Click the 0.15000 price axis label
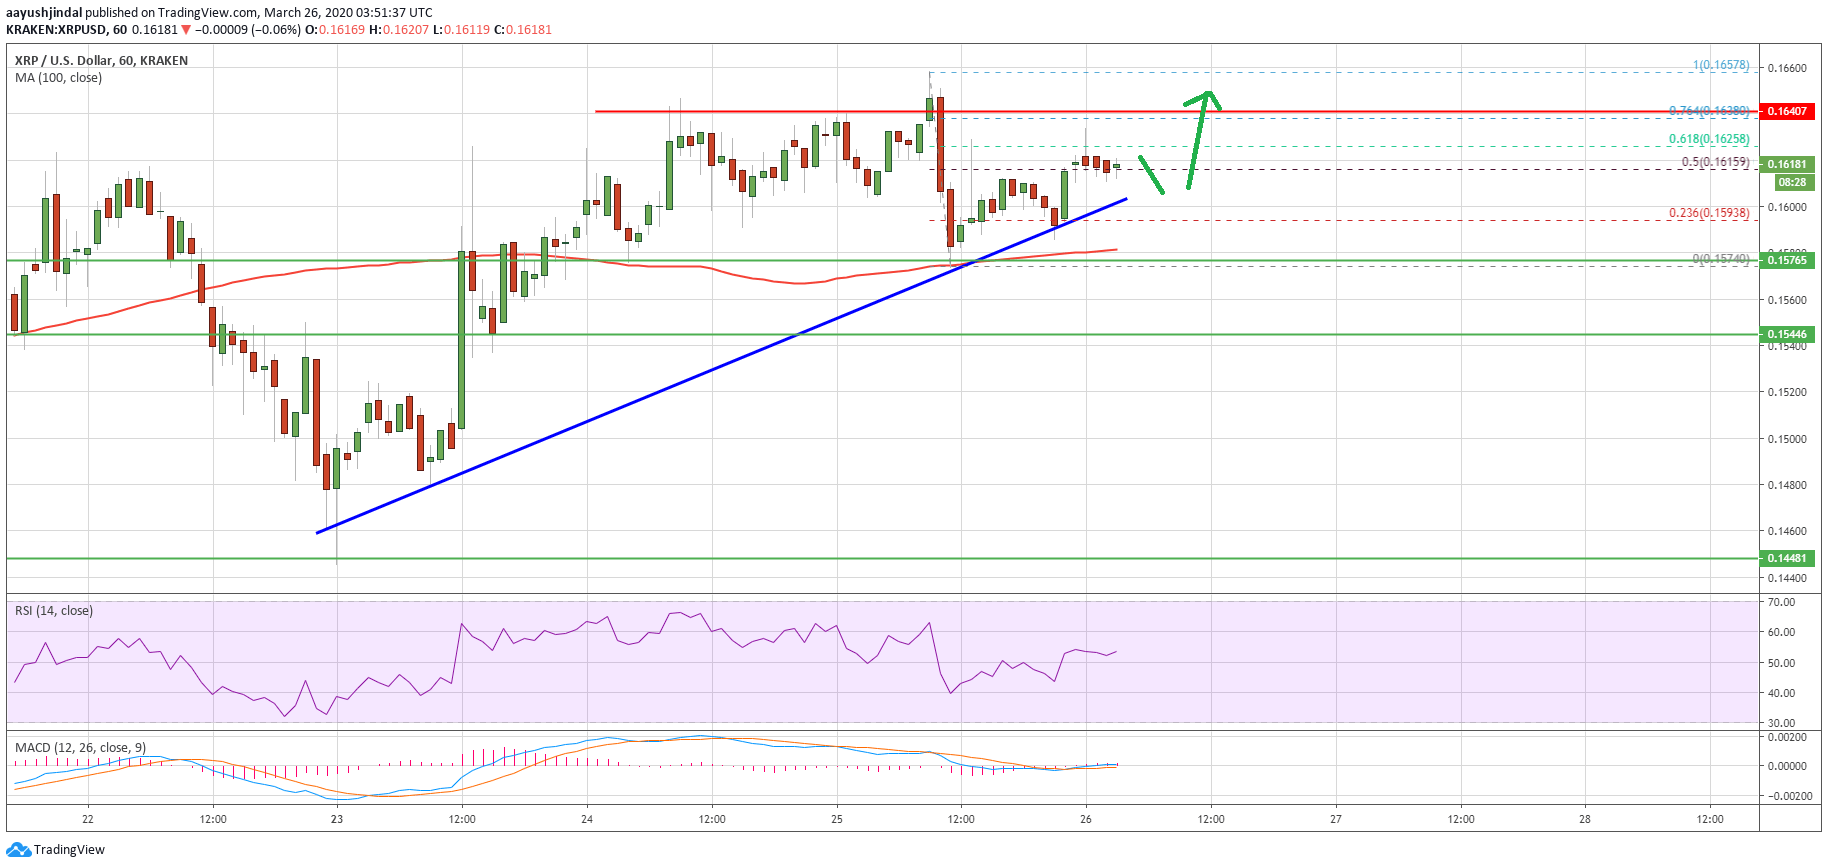The width and height of the screenshot is (1828, 868). point(1787,439)
